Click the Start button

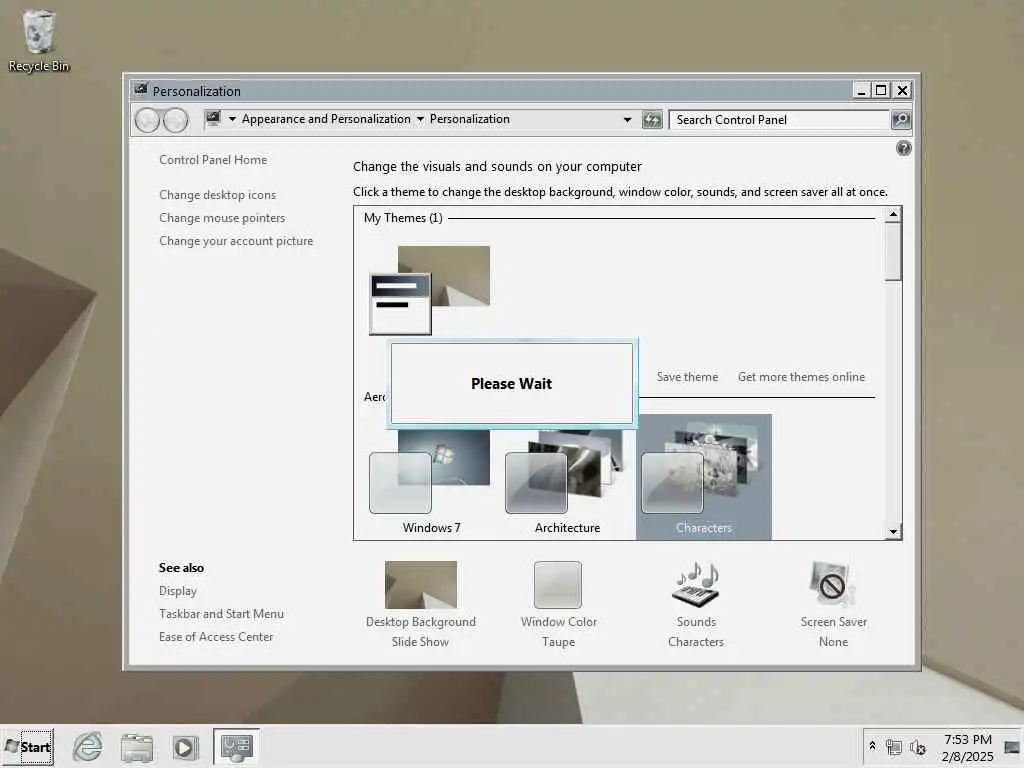click(27, 747)
